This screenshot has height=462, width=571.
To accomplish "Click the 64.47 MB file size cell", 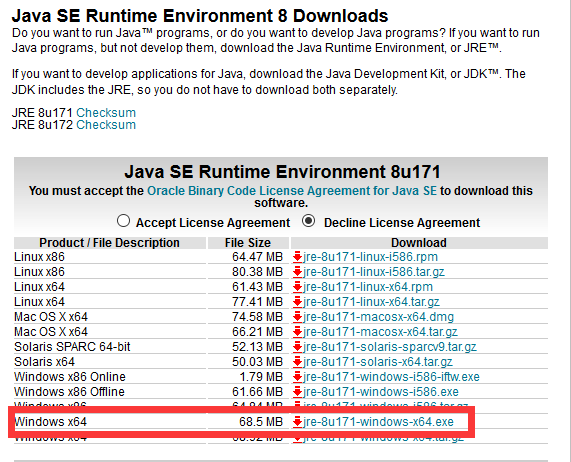I will click(257, 257).
